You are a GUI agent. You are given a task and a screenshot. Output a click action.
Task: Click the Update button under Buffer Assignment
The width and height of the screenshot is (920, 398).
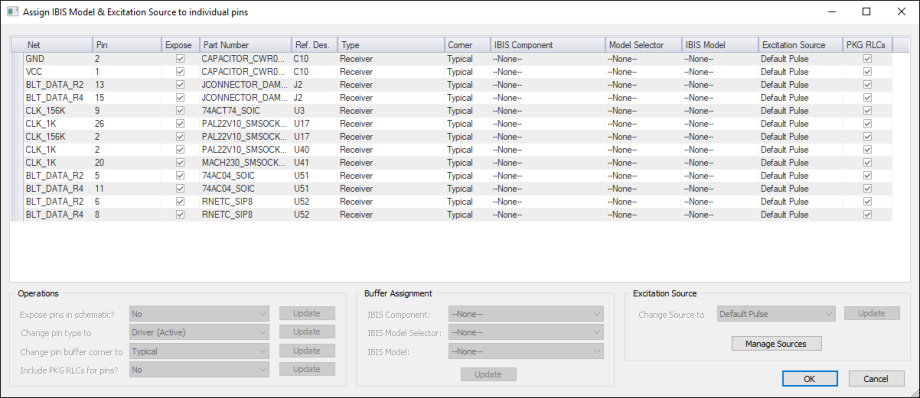pyautogui.click(x=488, y=375)
